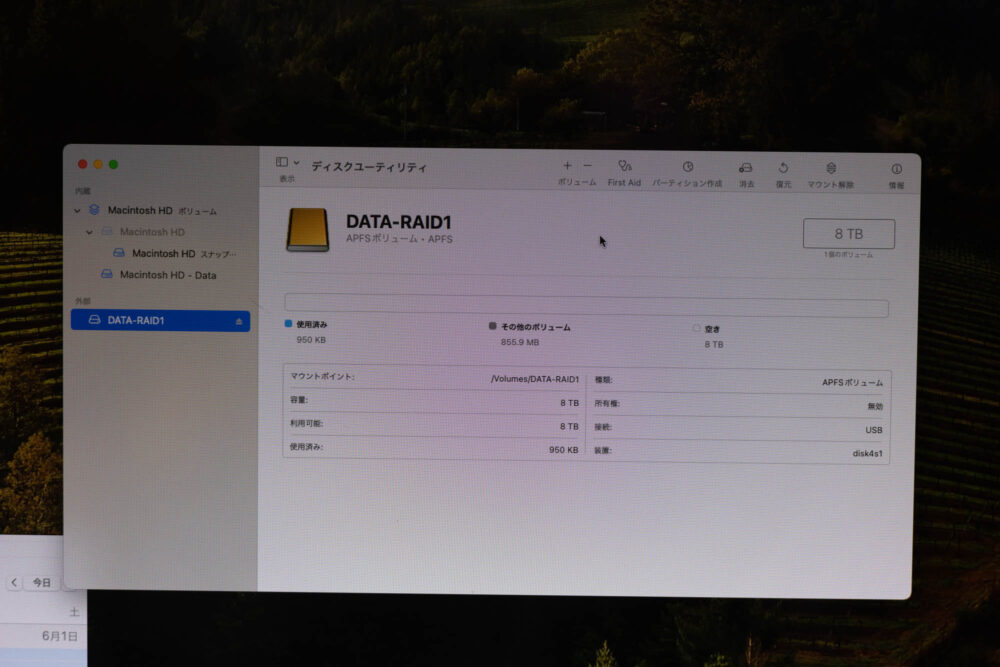Viewport: 1000px width, 667px height.
Task: Add a volume with the plus icon
Action: [x=567, y=166]
